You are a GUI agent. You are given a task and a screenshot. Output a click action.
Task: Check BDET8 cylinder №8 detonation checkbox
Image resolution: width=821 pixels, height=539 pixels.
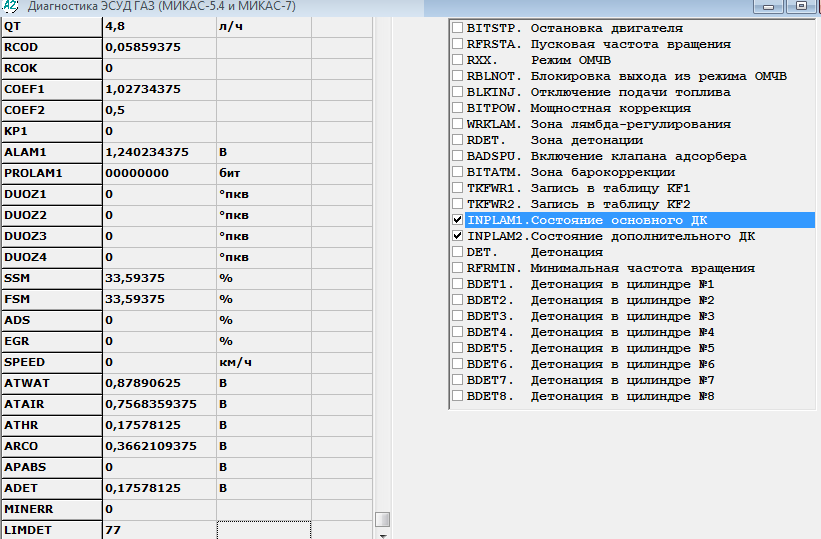[x=458, y=395]
